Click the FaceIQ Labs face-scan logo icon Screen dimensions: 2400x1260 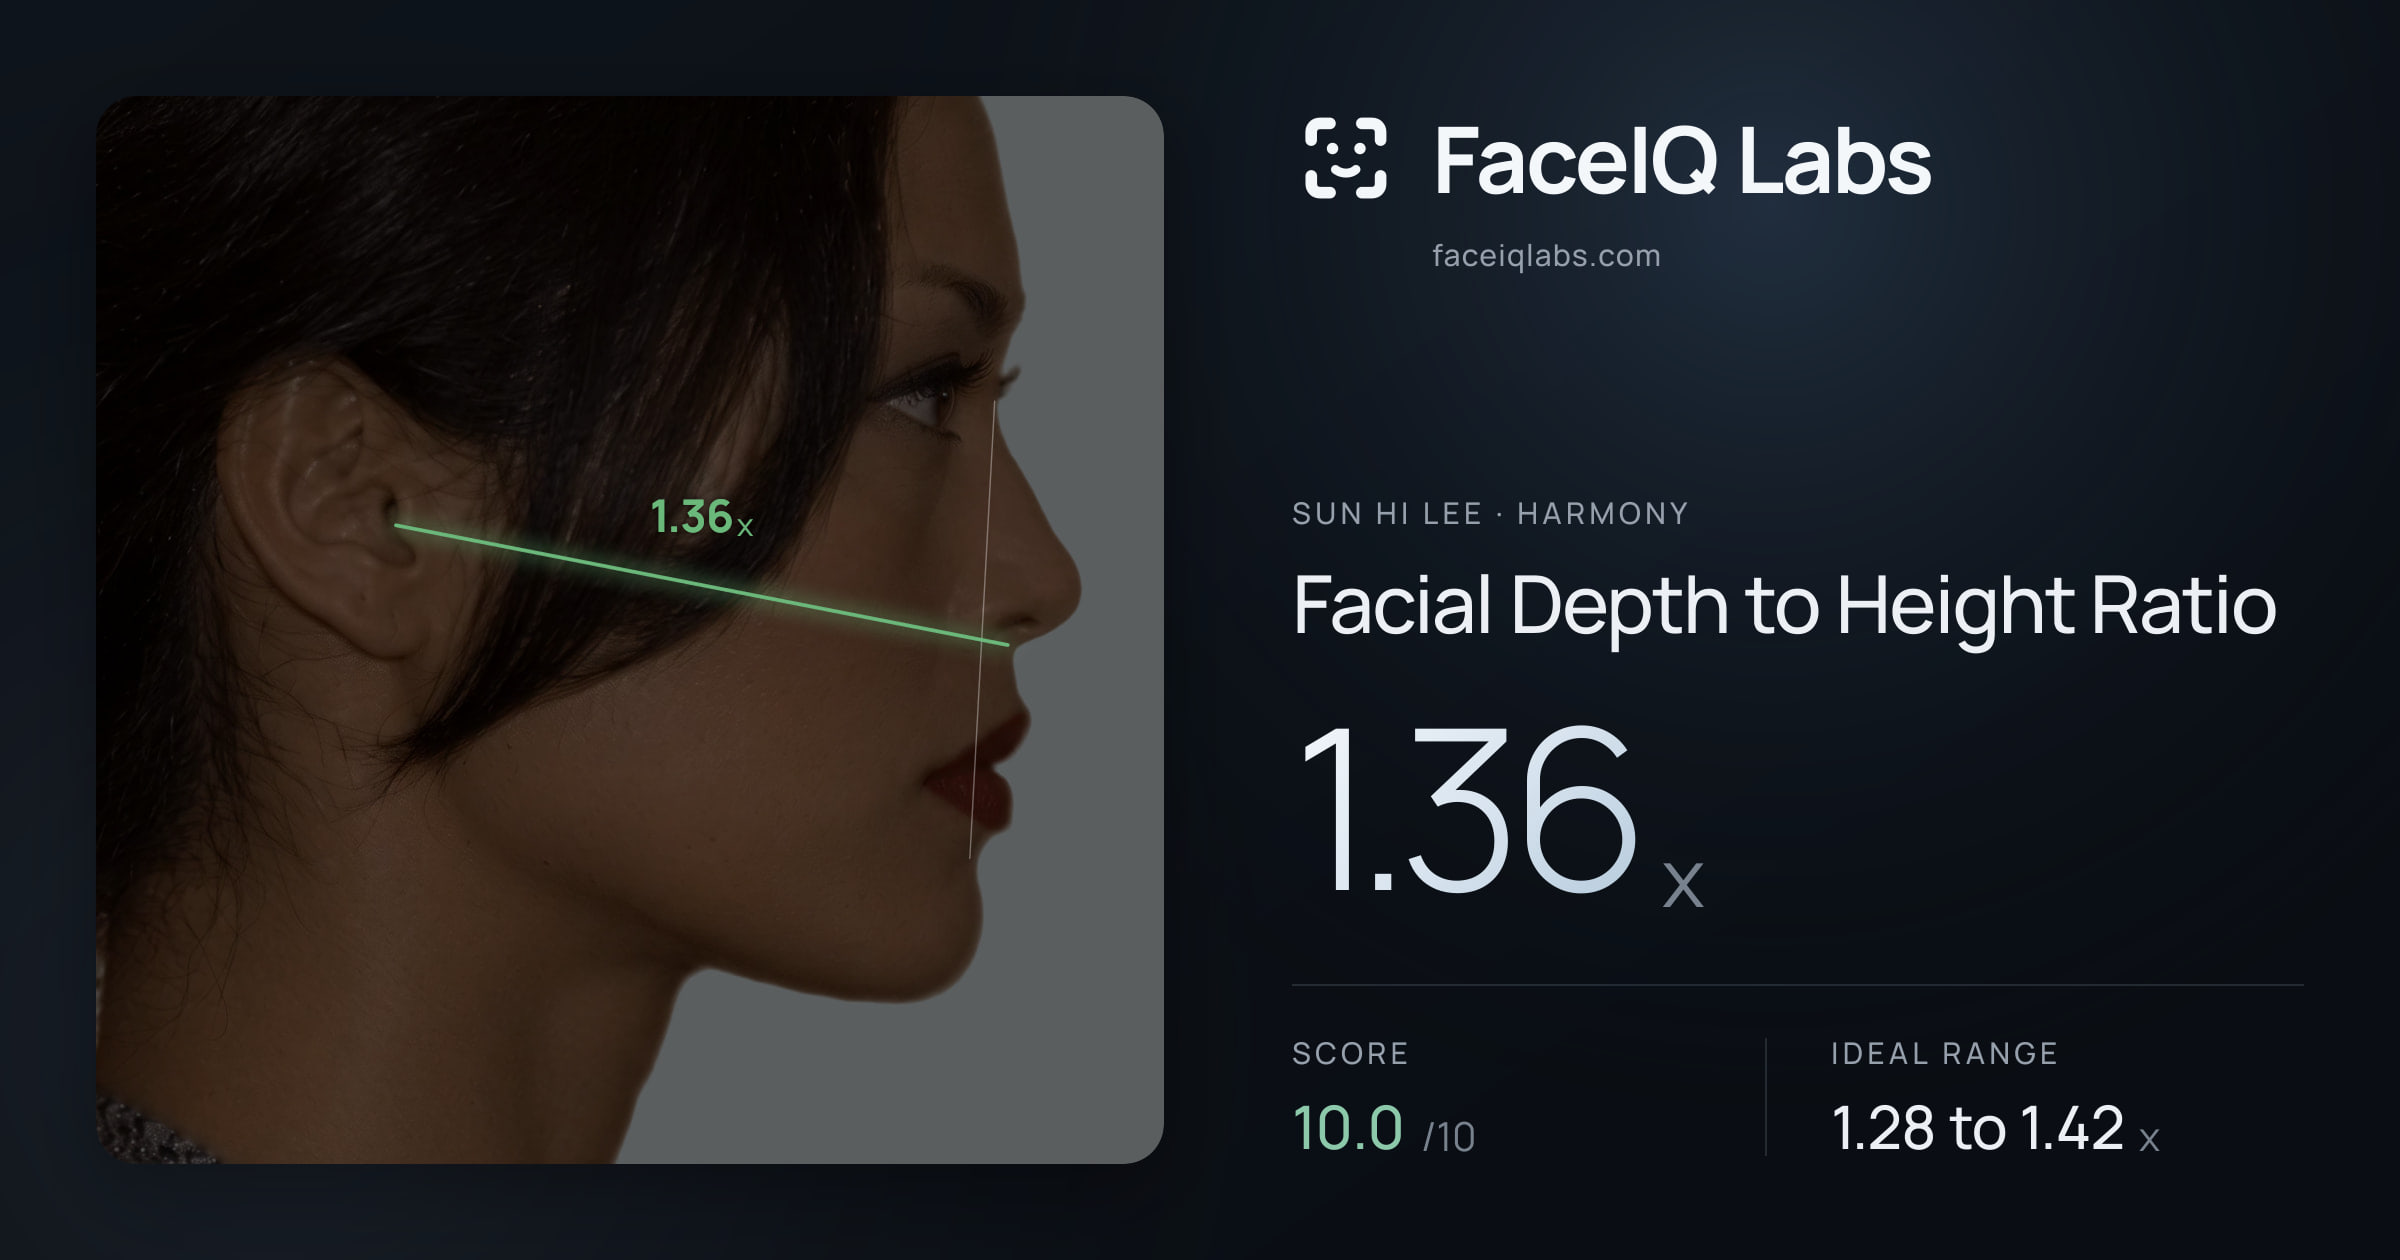coord(1345,158)
